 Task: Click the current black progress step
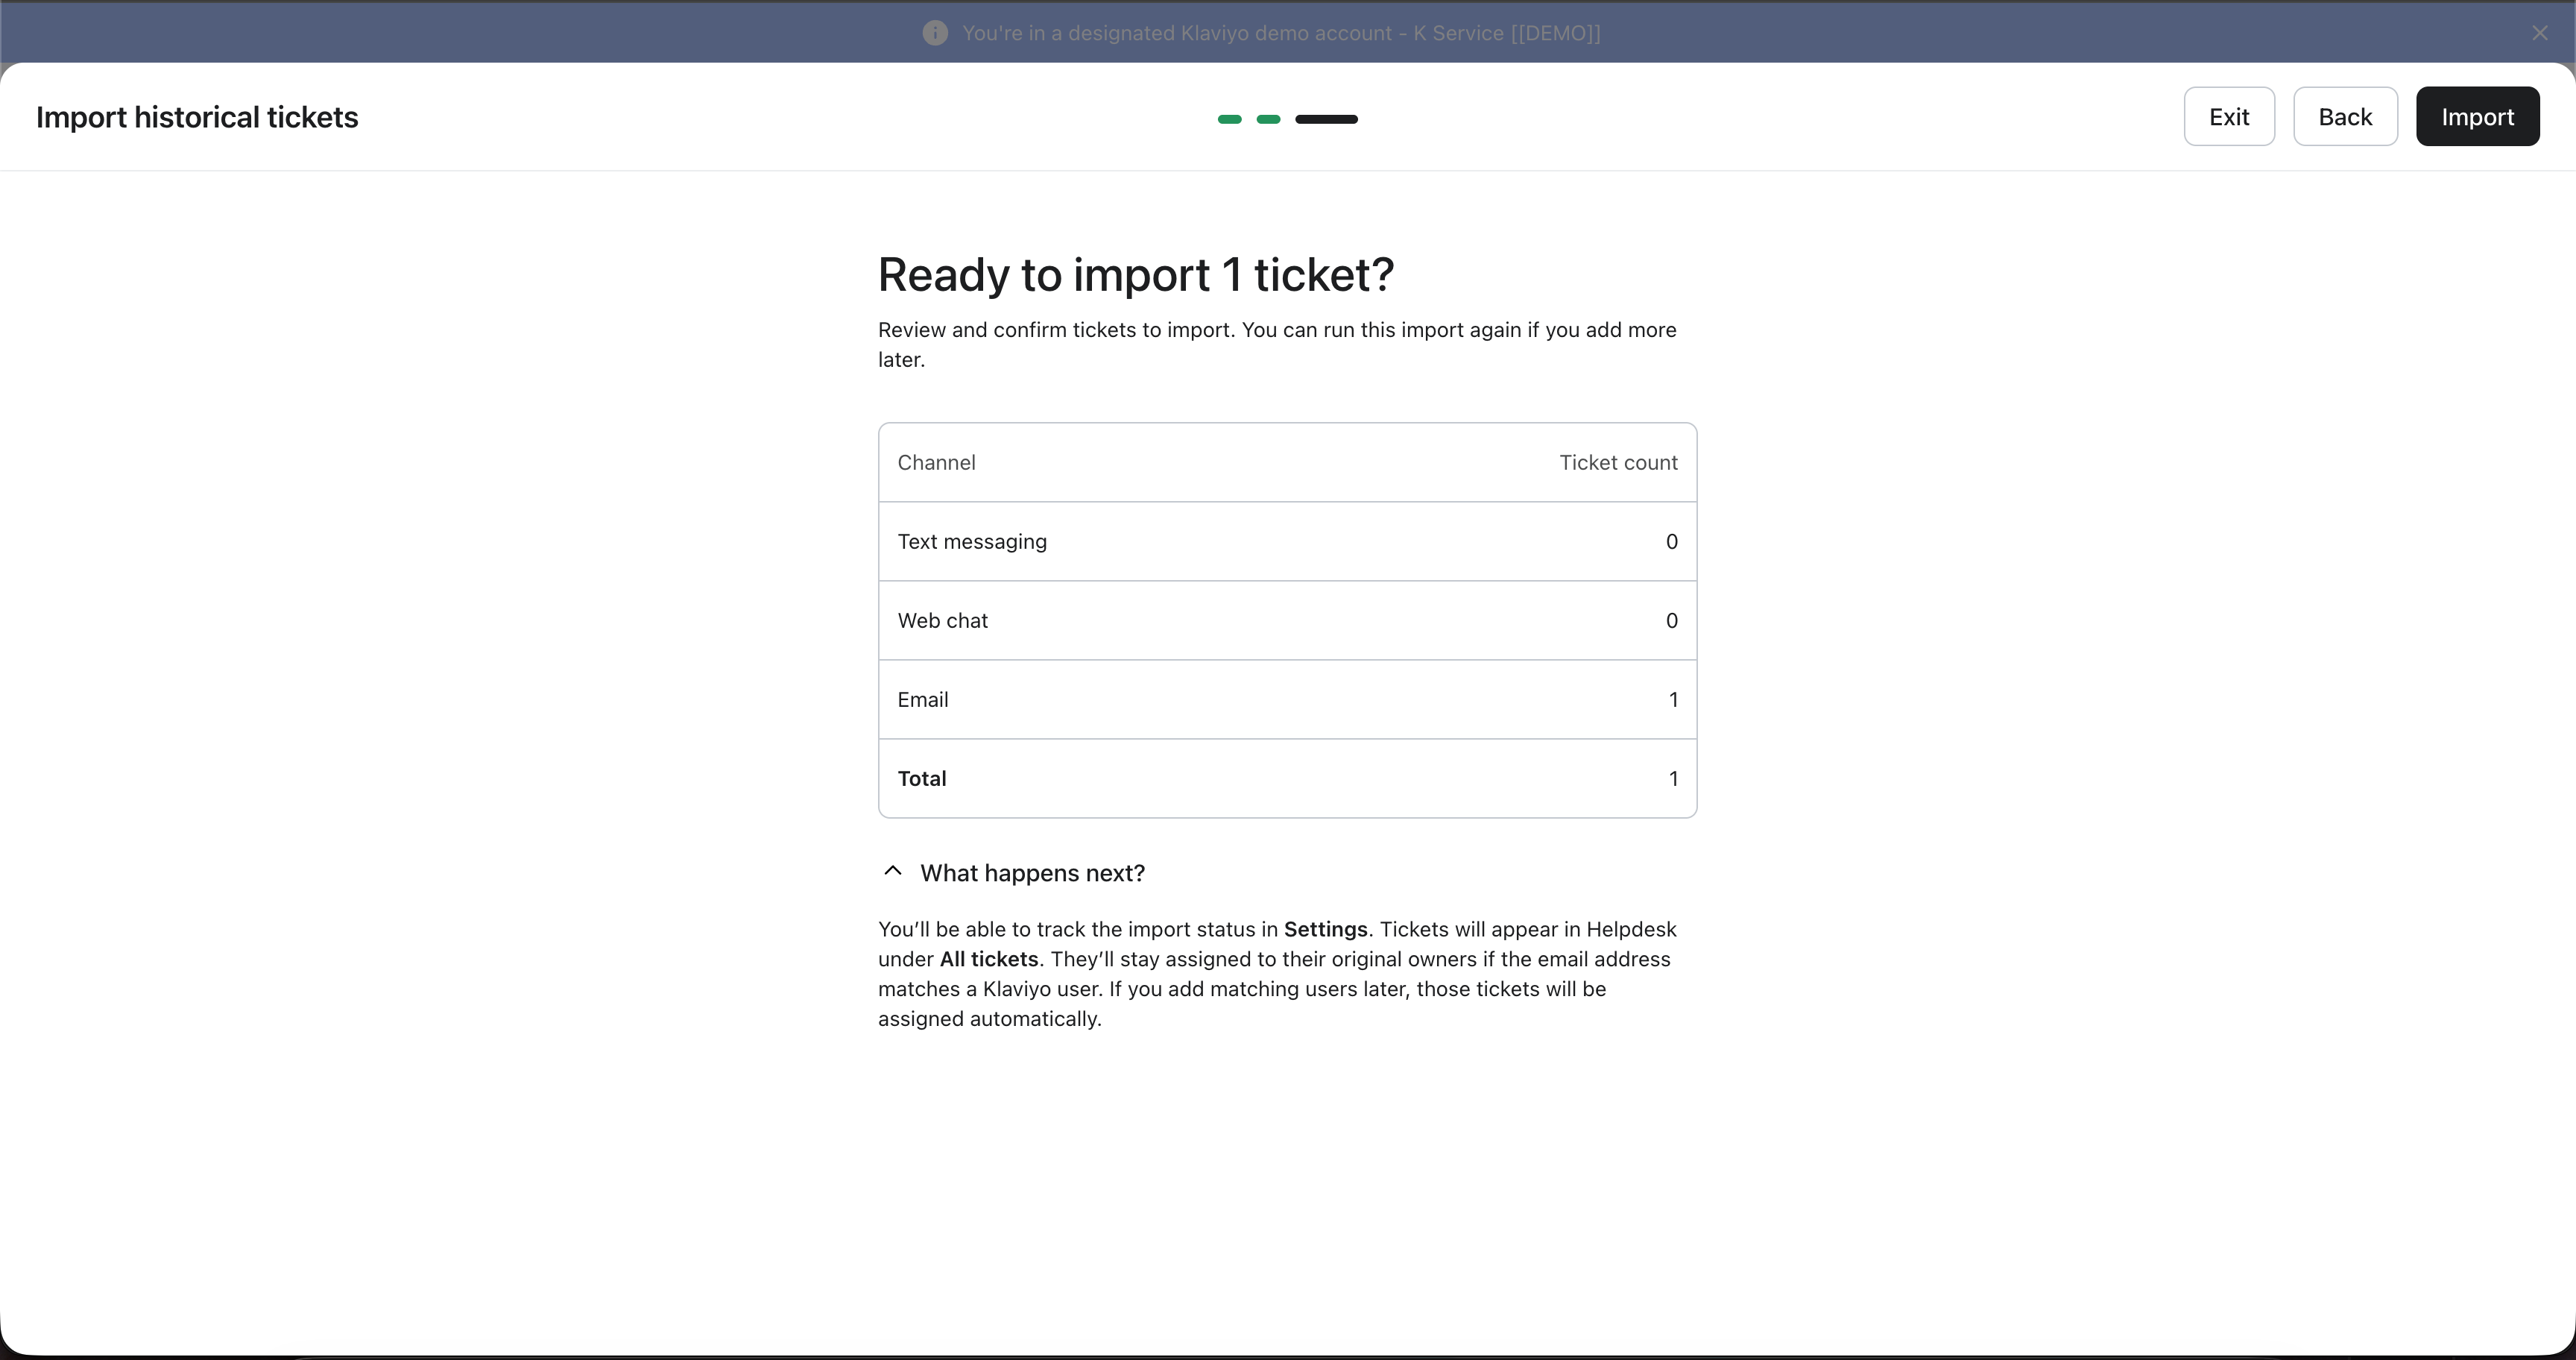1326,119
